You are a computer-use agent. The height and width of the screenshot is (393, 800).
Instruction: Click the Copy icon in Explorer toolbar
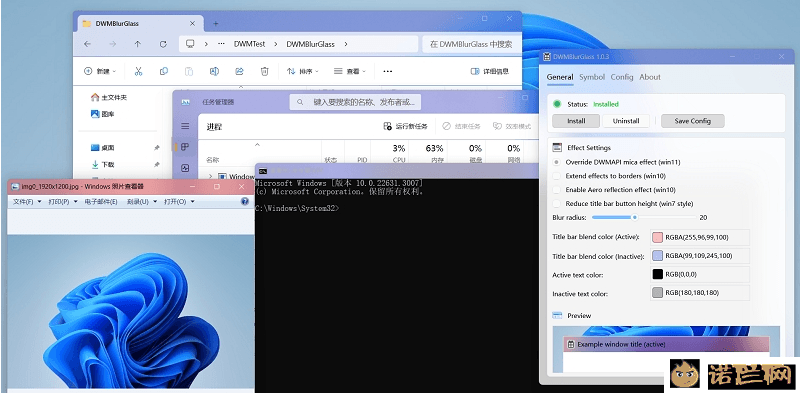[x=164, y=71]
